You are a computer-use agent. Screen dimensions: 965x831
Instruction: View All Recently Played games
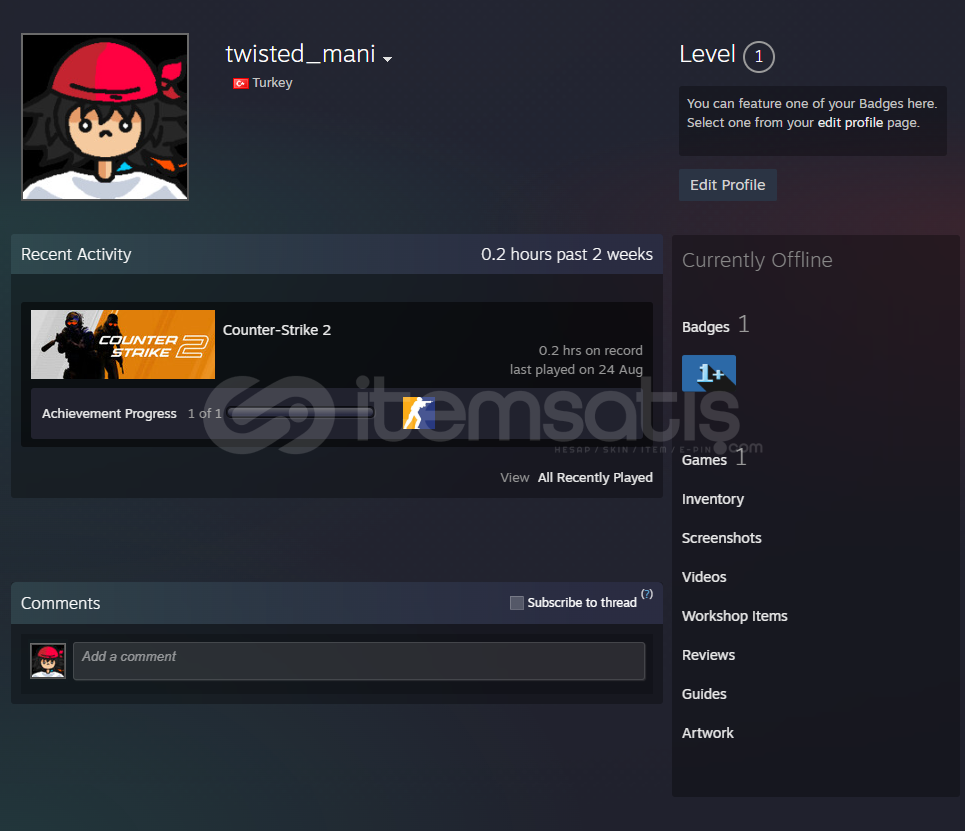click(595, 478)
